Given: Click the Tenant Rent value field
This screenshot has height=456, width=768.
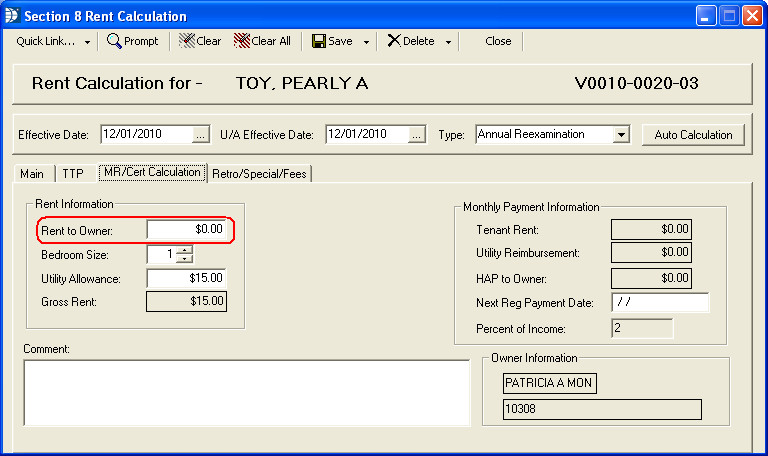Looking at the screenshot, I should [651, 229].
